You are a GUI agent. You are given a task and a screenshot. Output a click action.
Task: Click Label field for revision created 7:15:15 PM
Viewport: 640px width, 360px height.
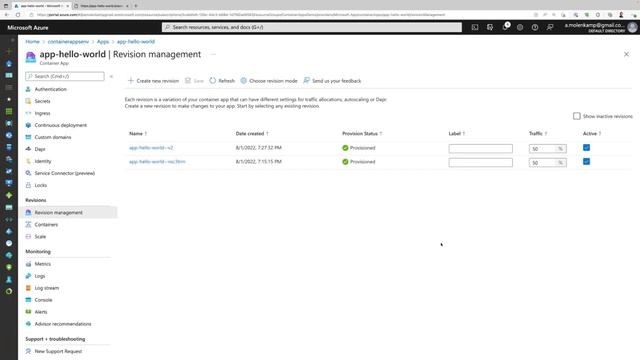(480, 162)
